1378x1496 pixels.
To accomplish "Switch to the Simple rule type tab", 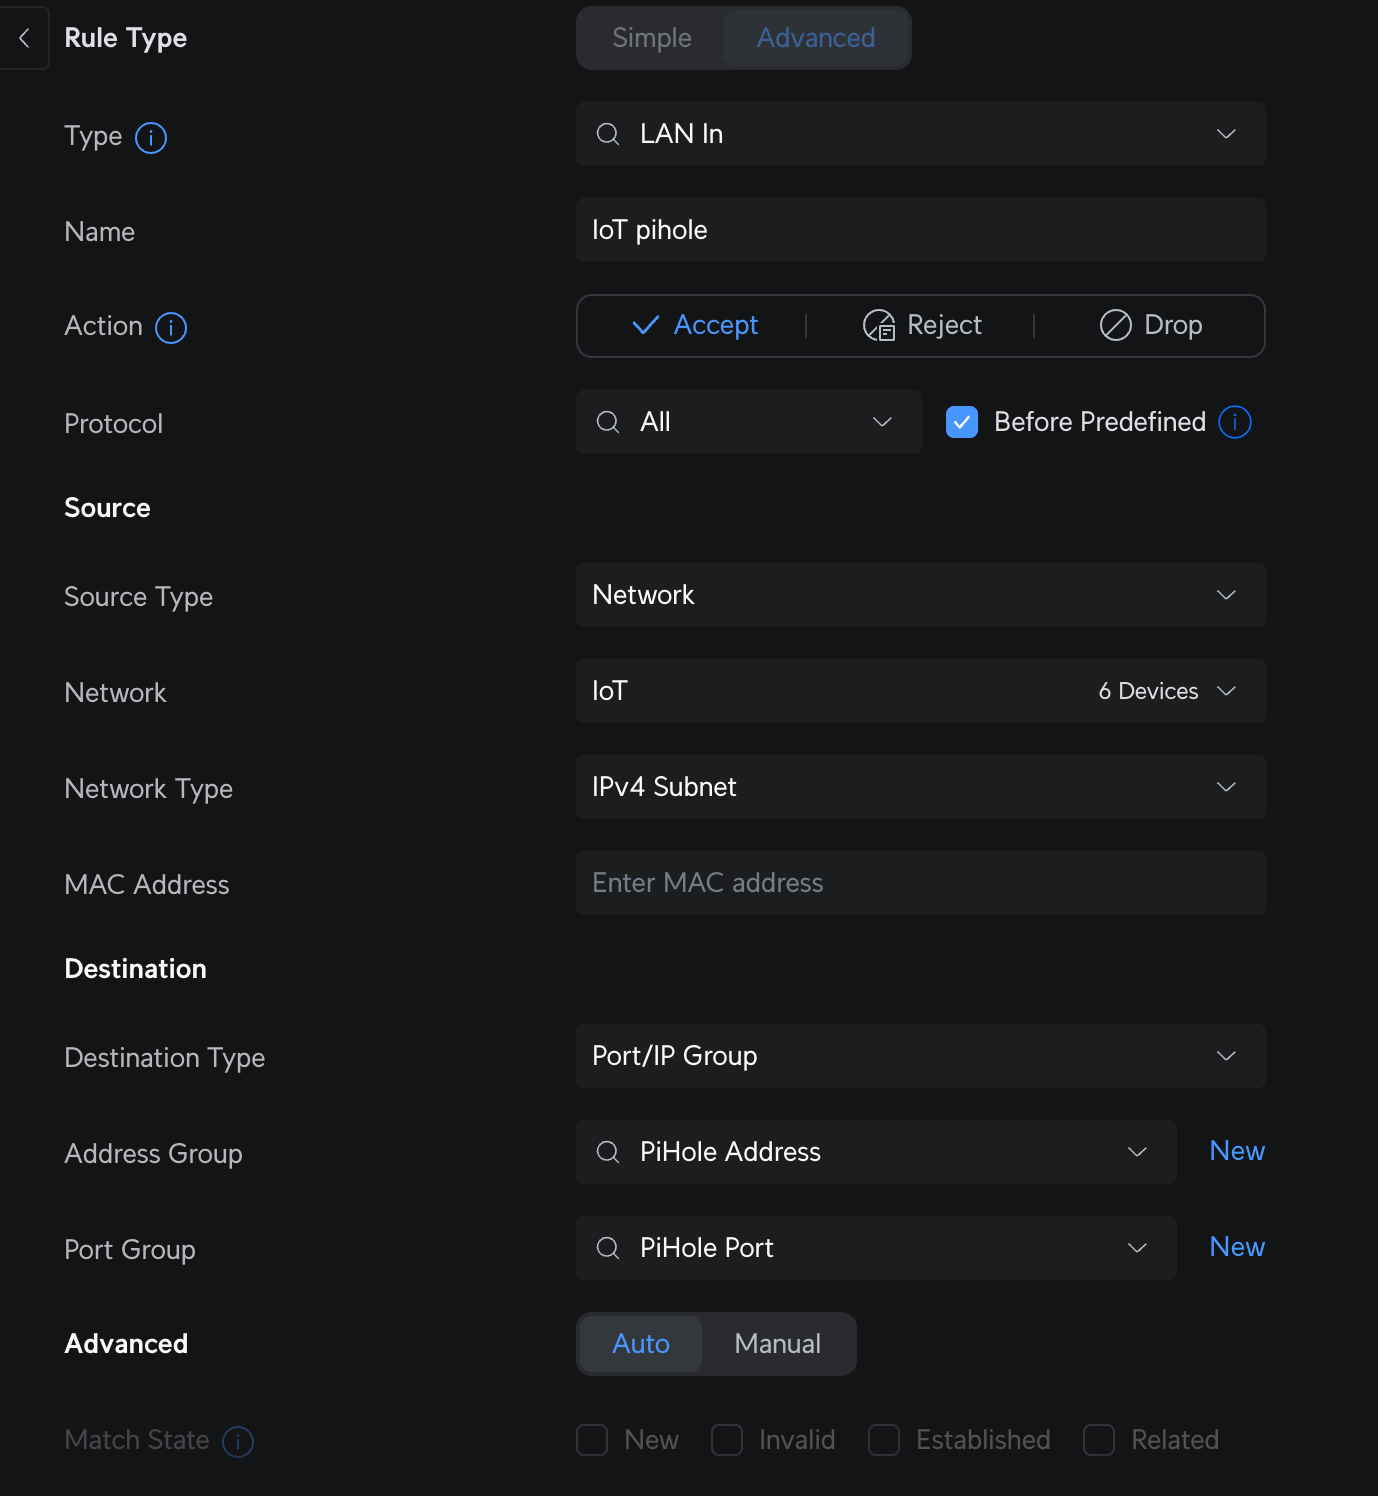I will point(652,38).
